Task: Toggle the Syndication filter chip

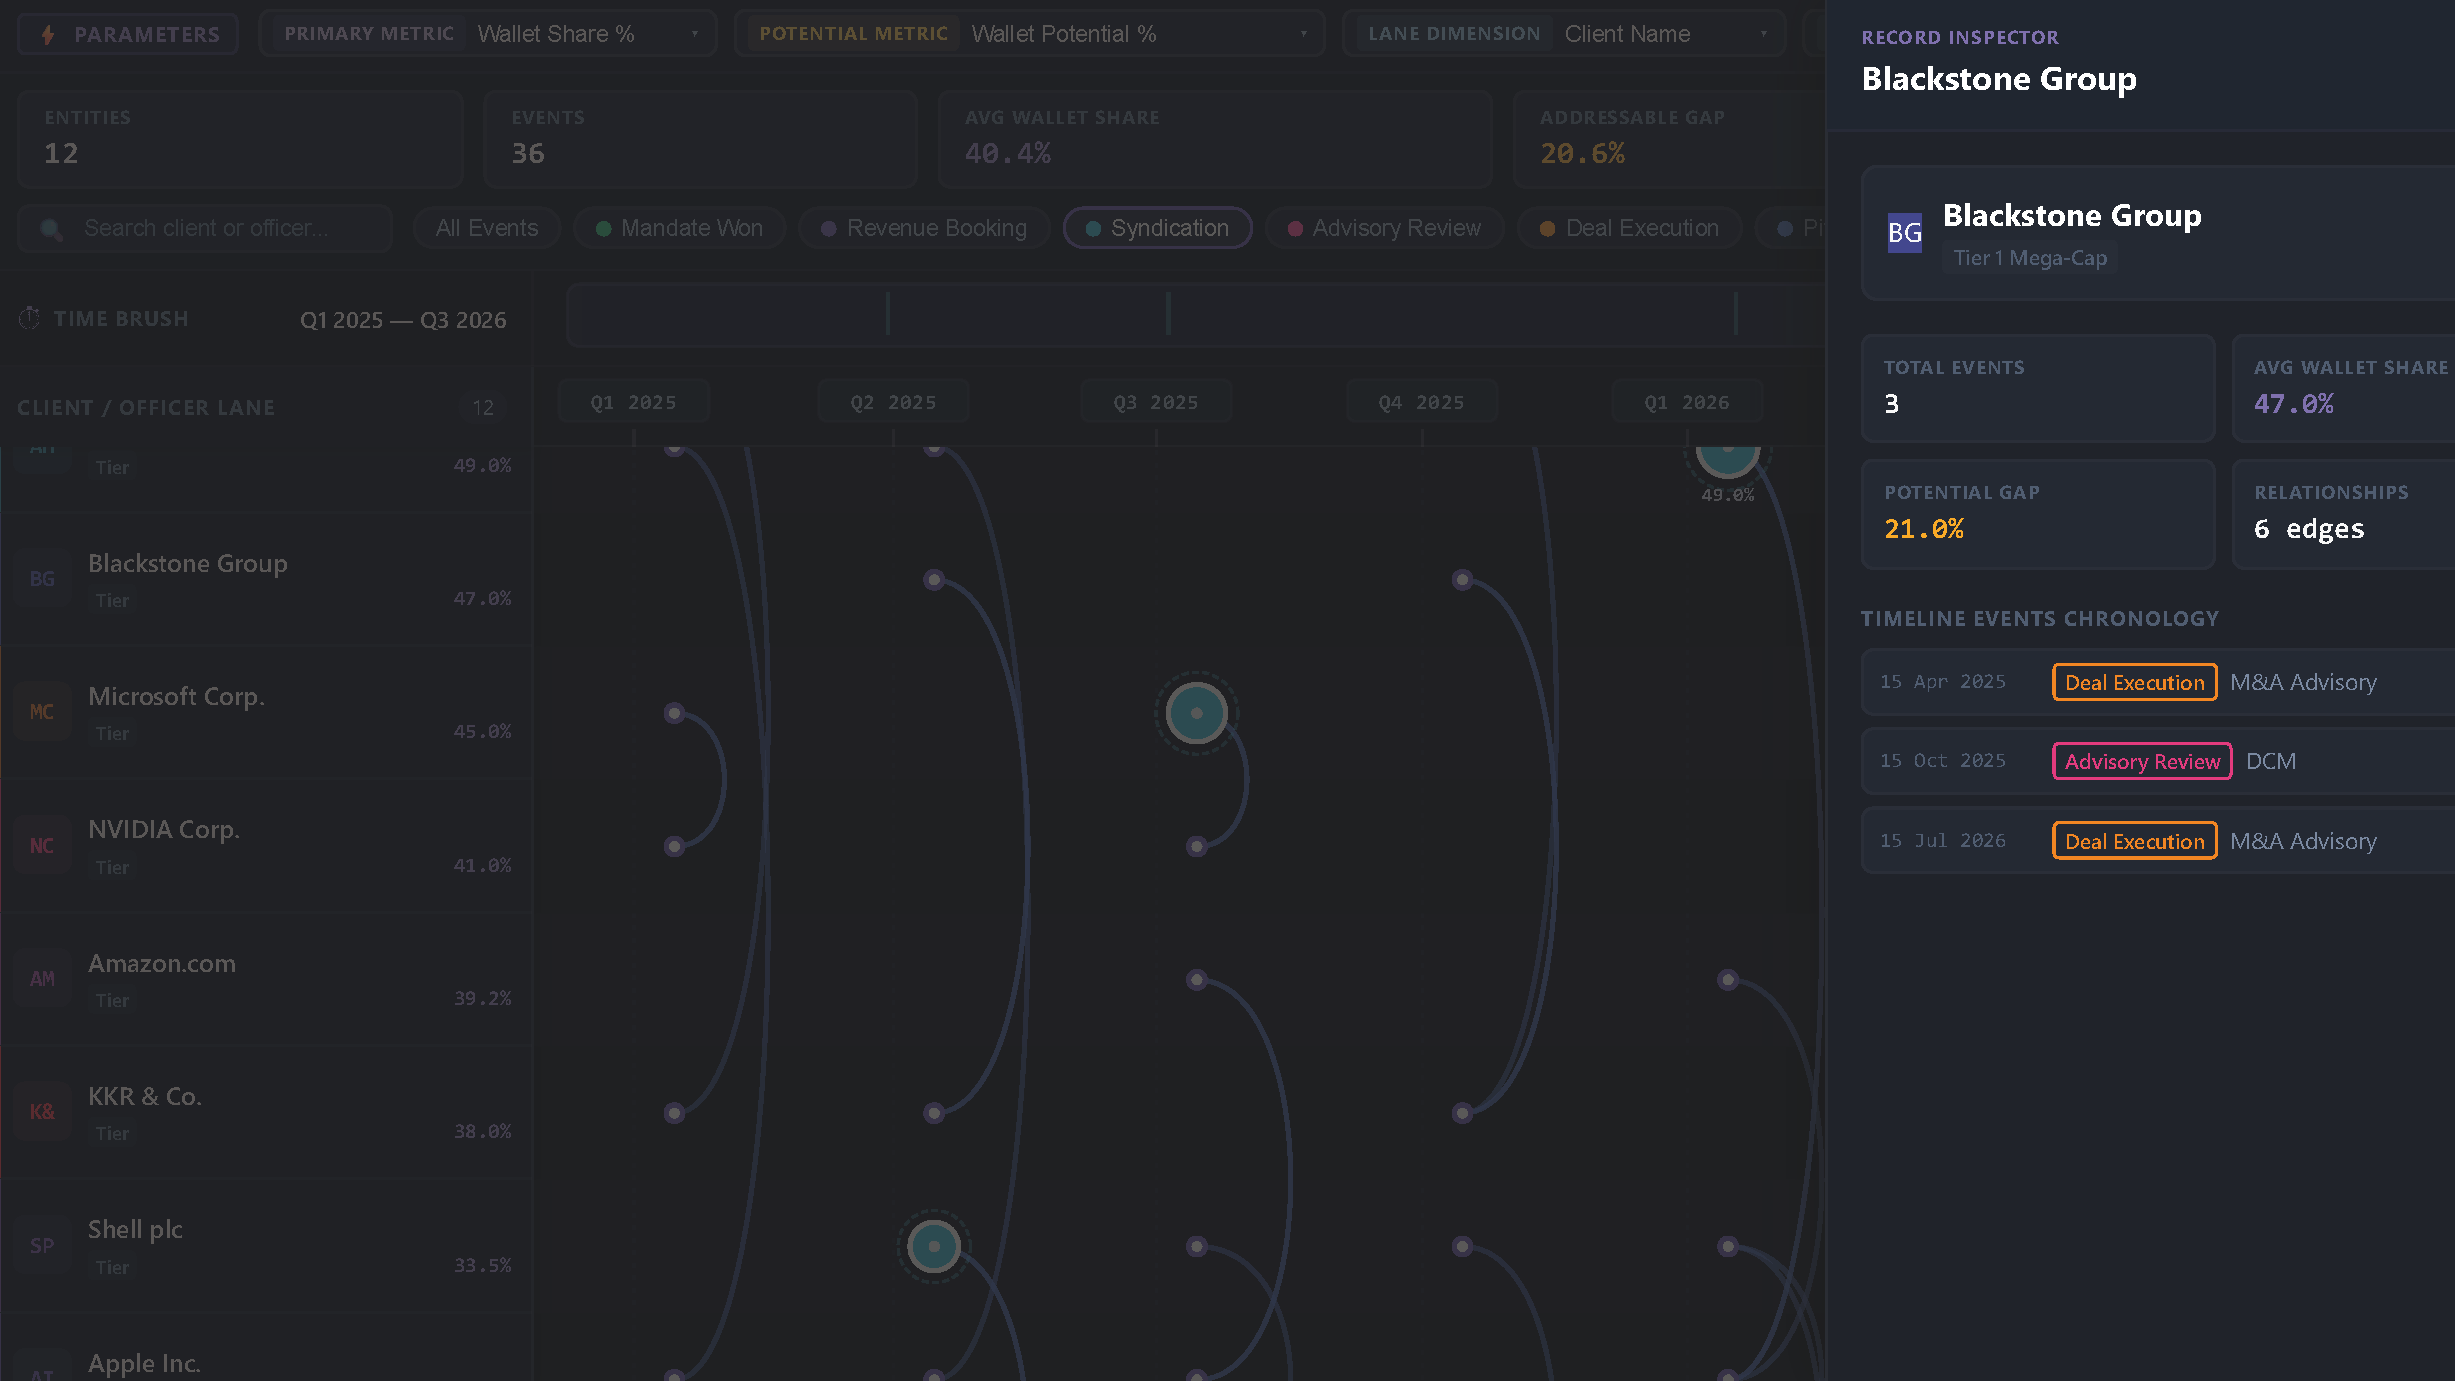Action: [1157, 228]
